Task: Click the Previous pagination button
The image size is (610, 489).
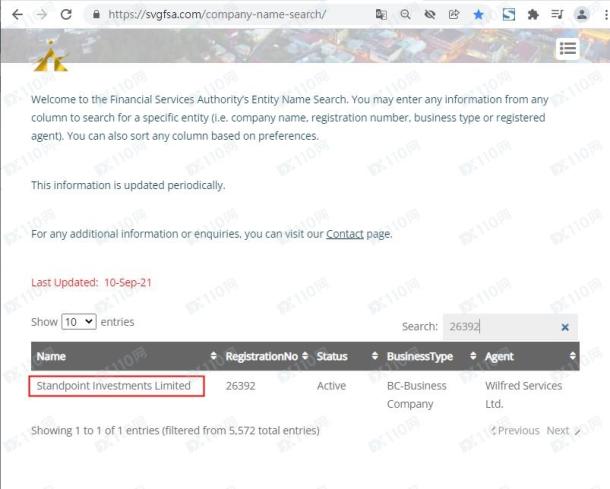Action: click(515, 431)
